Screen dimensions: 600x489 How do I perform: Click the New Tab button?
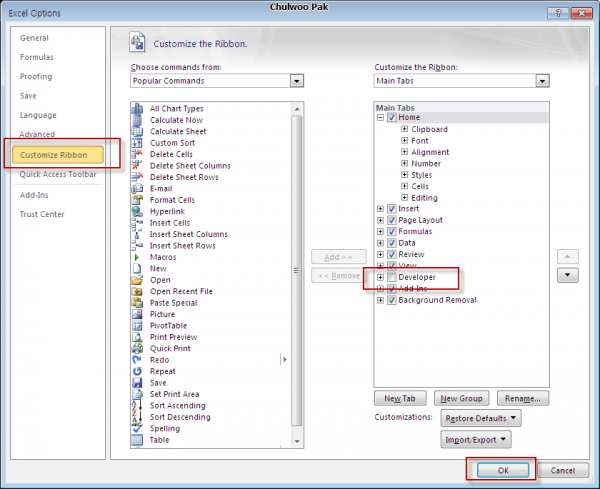400,398
